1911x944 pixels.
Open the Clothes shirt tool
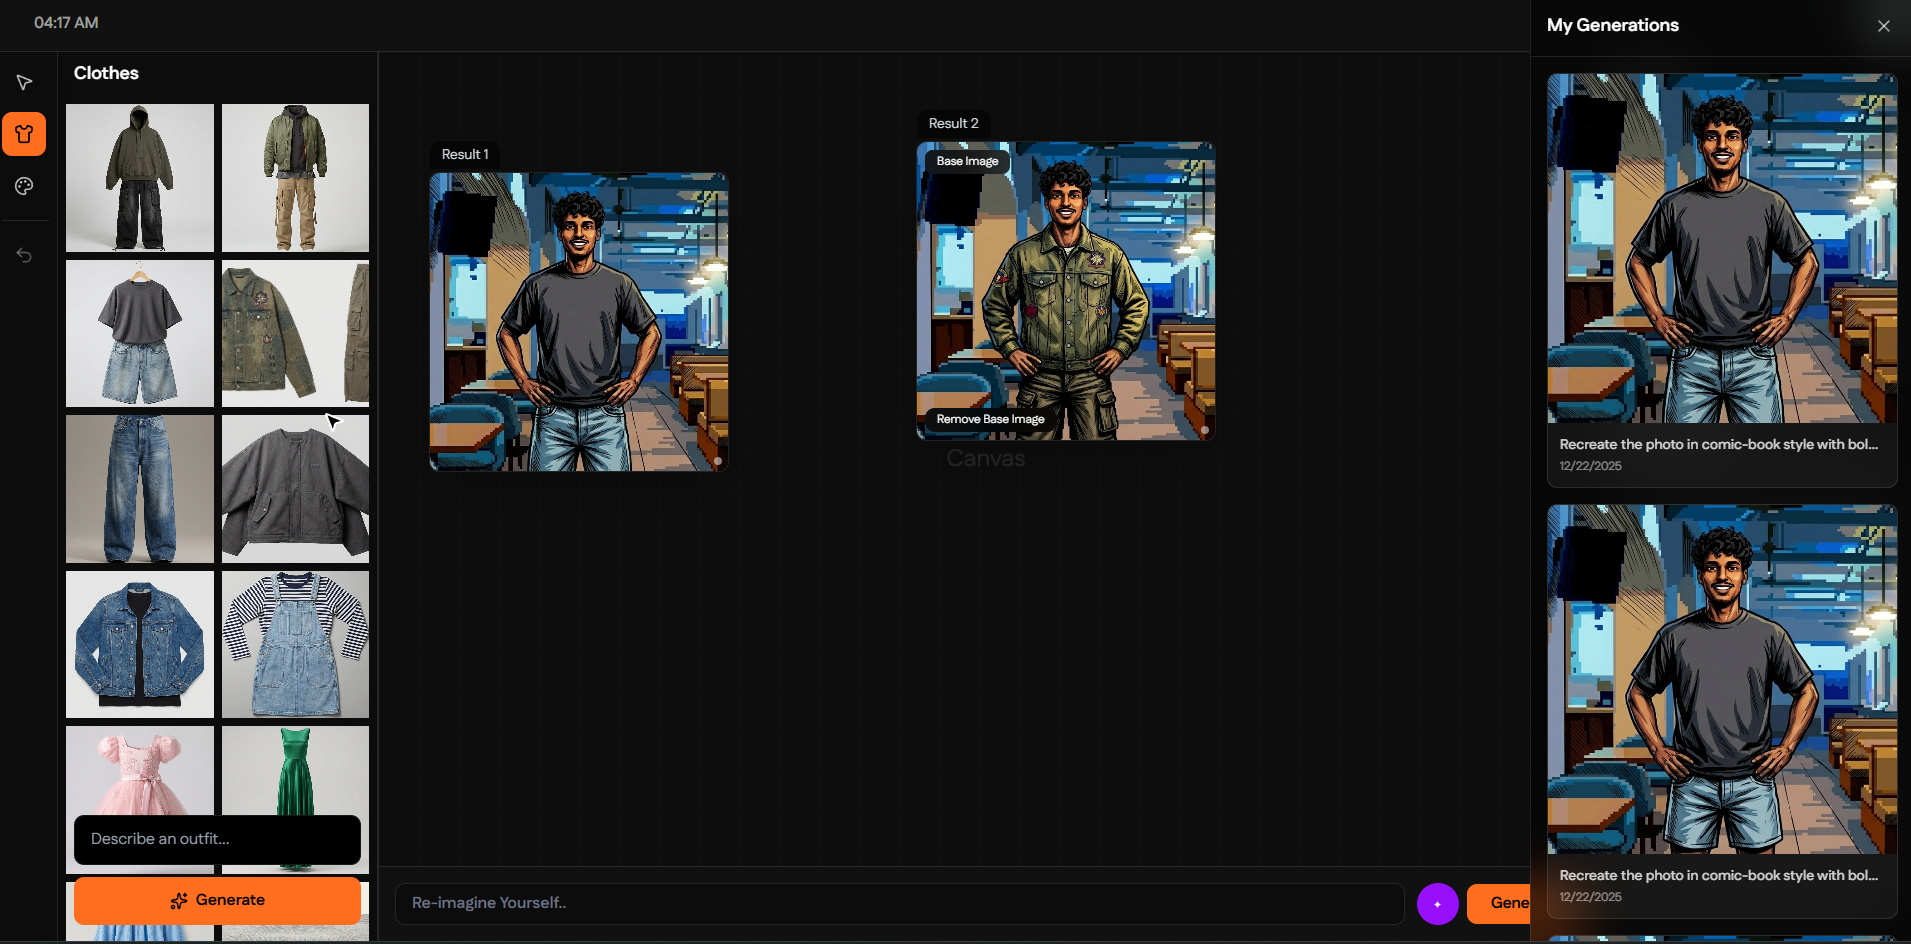(24, 134)
